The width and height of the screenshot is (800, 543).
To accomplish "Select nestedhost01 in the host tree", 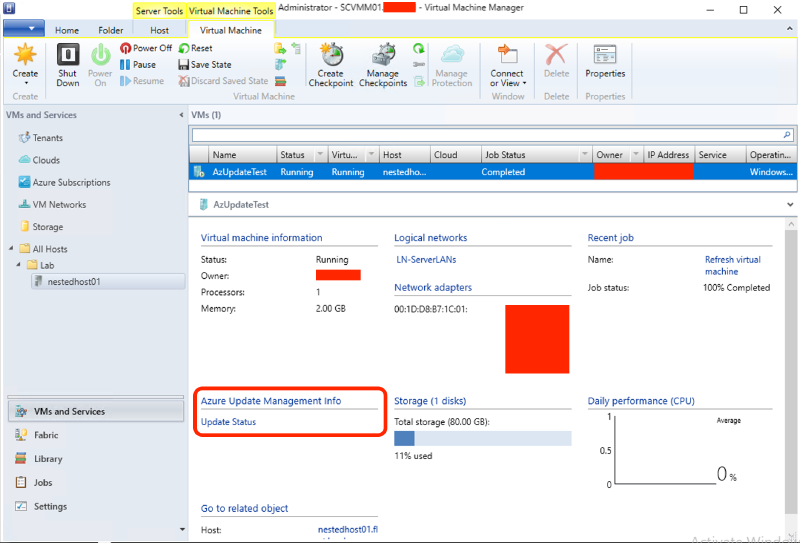I will point(73,282).
